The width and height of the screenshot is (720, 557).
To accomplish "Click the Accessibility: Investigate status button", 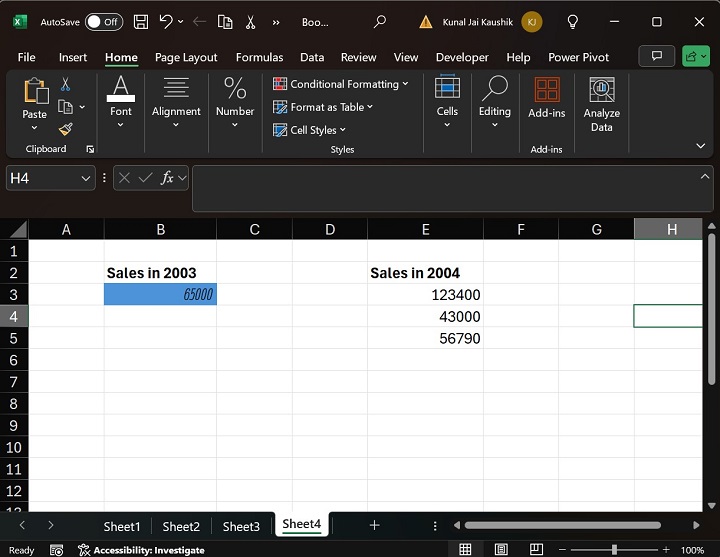I will [x=142, y=550].
